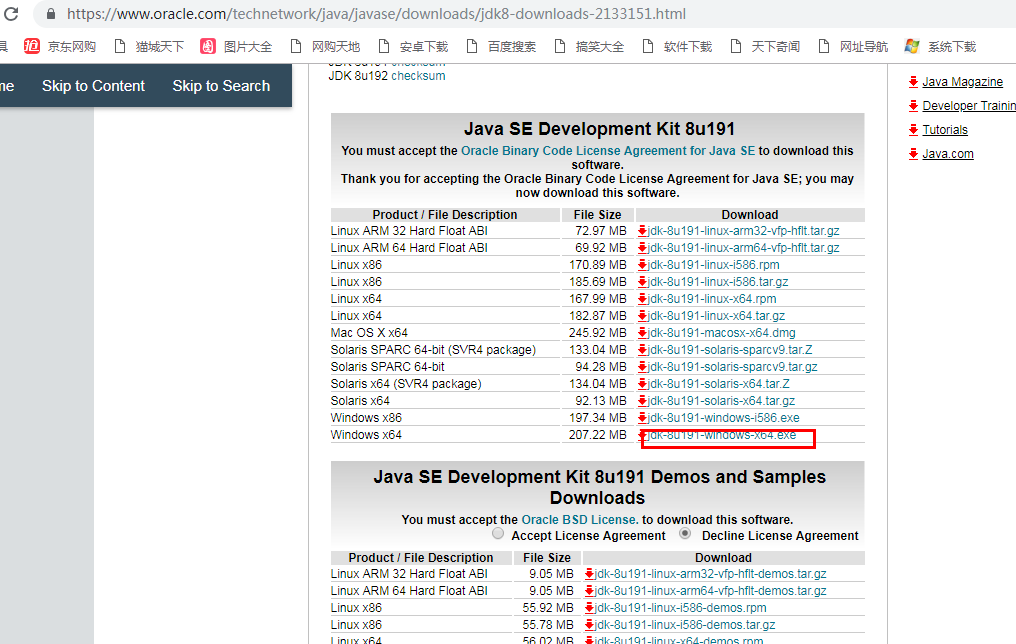Download jdk-8u191-solaris-sparcv9.tar.Z
The image size is (1016, 644).
(730, 350)
